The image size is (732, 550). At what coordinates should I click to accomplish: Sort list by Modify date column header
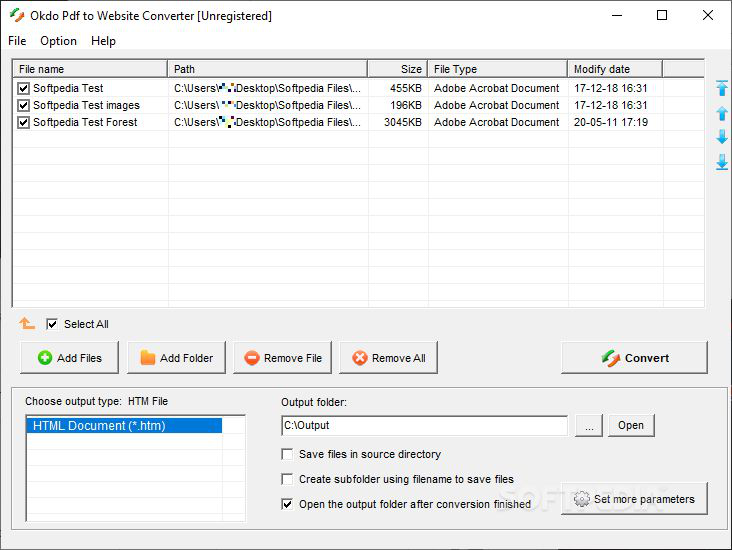pyautogui.click(x=615, y=69)
